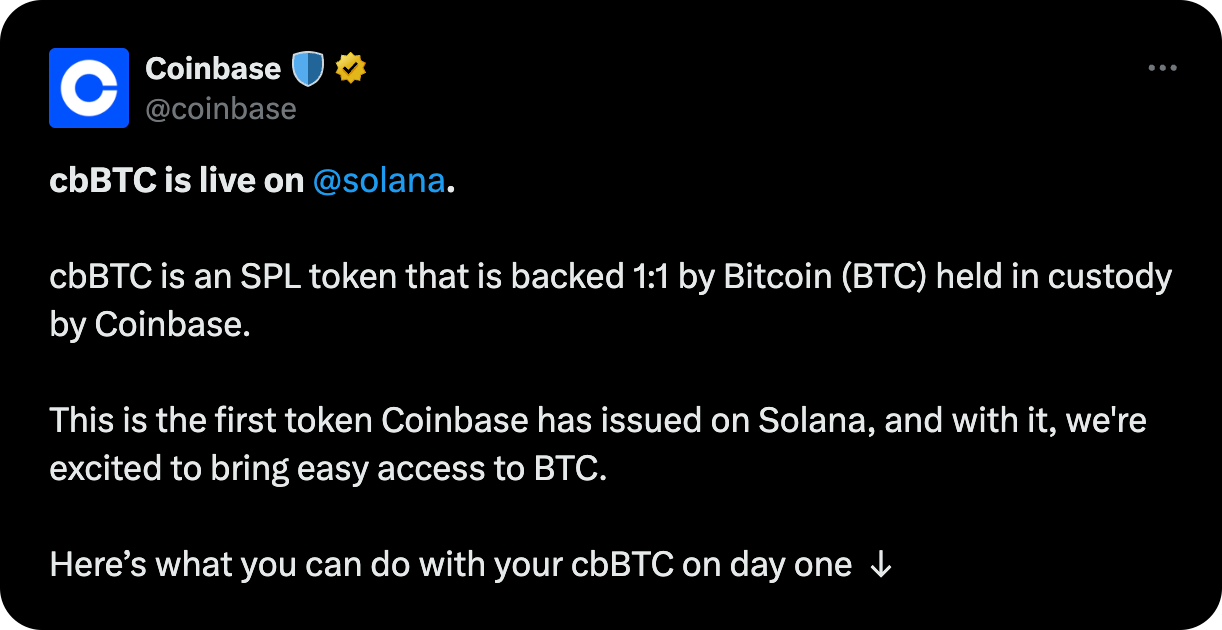Click the gold verified checkmark badge
1222x630 pixels.
point(350,69)
